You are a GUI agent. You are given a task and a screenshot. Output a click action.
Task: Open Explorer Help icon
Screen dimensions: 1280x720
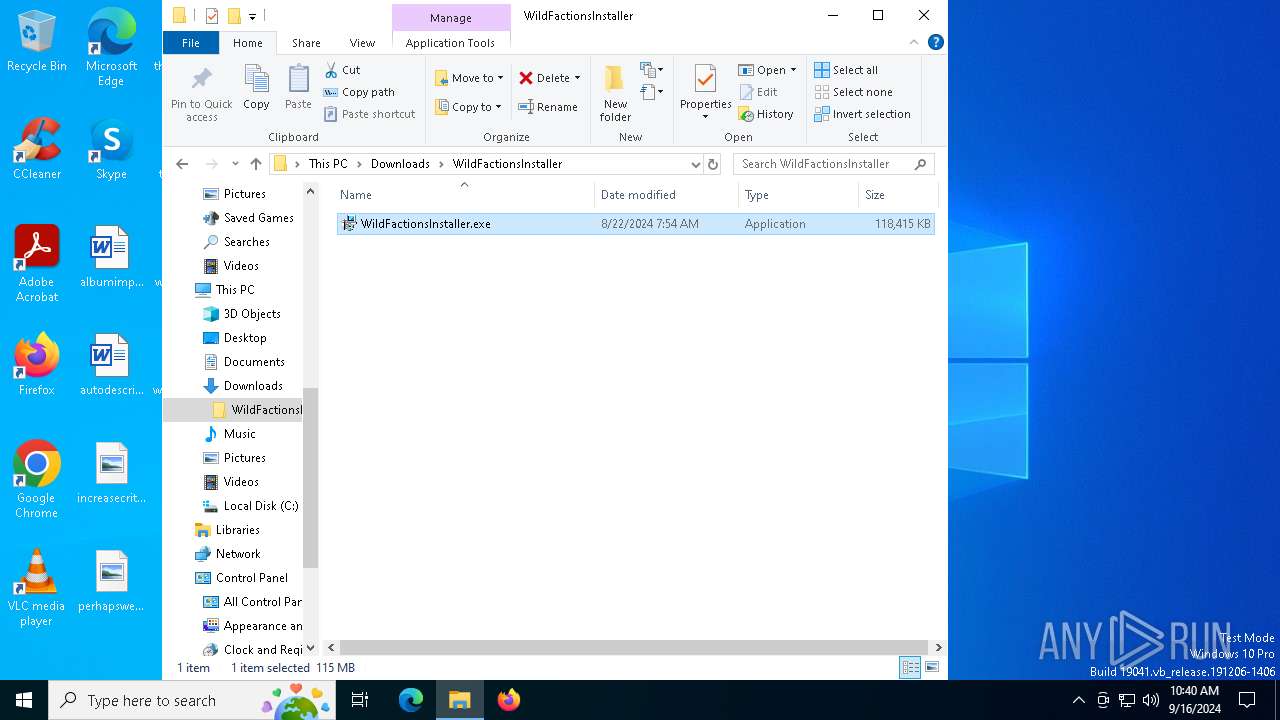936,42
